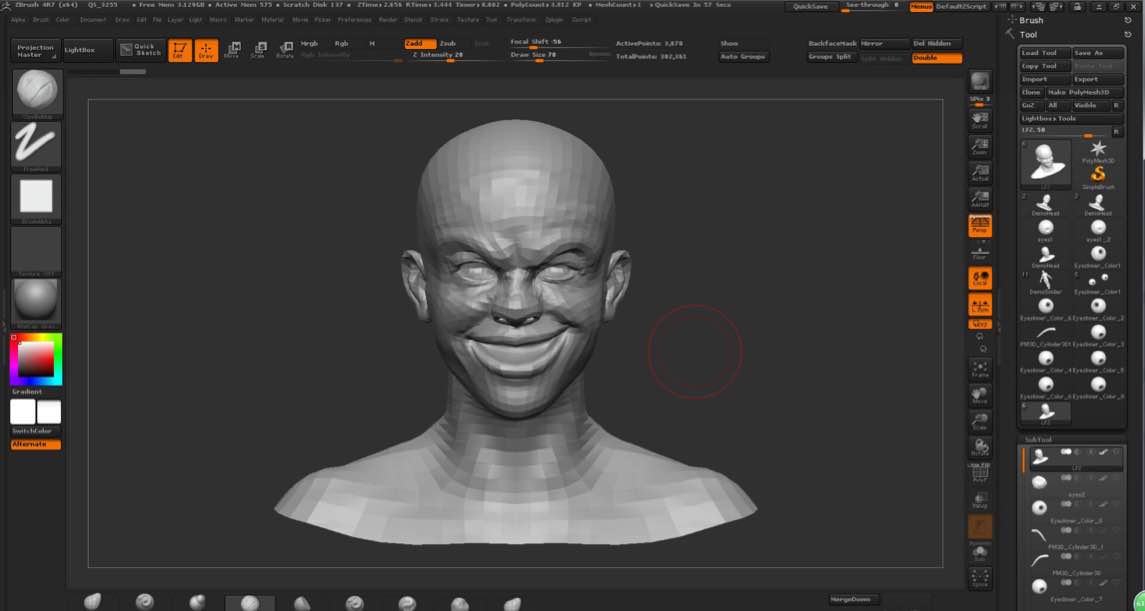Open the texture selector slot
This screenshot has width=1145, height=611.
pyautogui.click(x=37, y=250)
